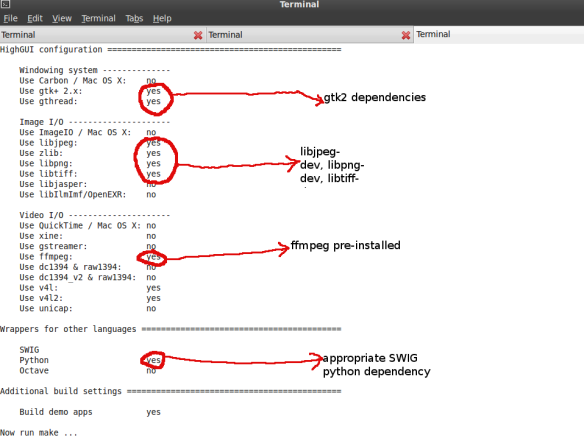This screenshot has width=584, height=438.
Task: Click the 'Use libjpeg:' line
Action: point(90,143)
